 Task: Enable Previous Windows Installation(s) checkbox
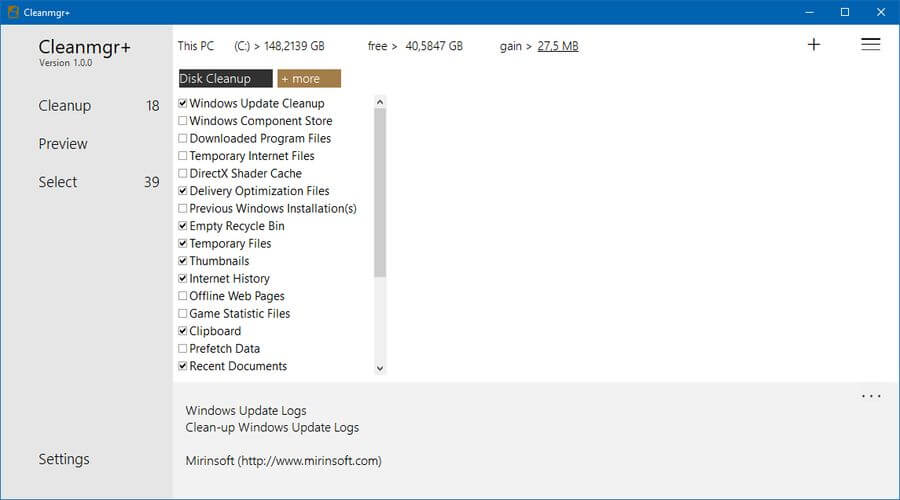point(183,208)
